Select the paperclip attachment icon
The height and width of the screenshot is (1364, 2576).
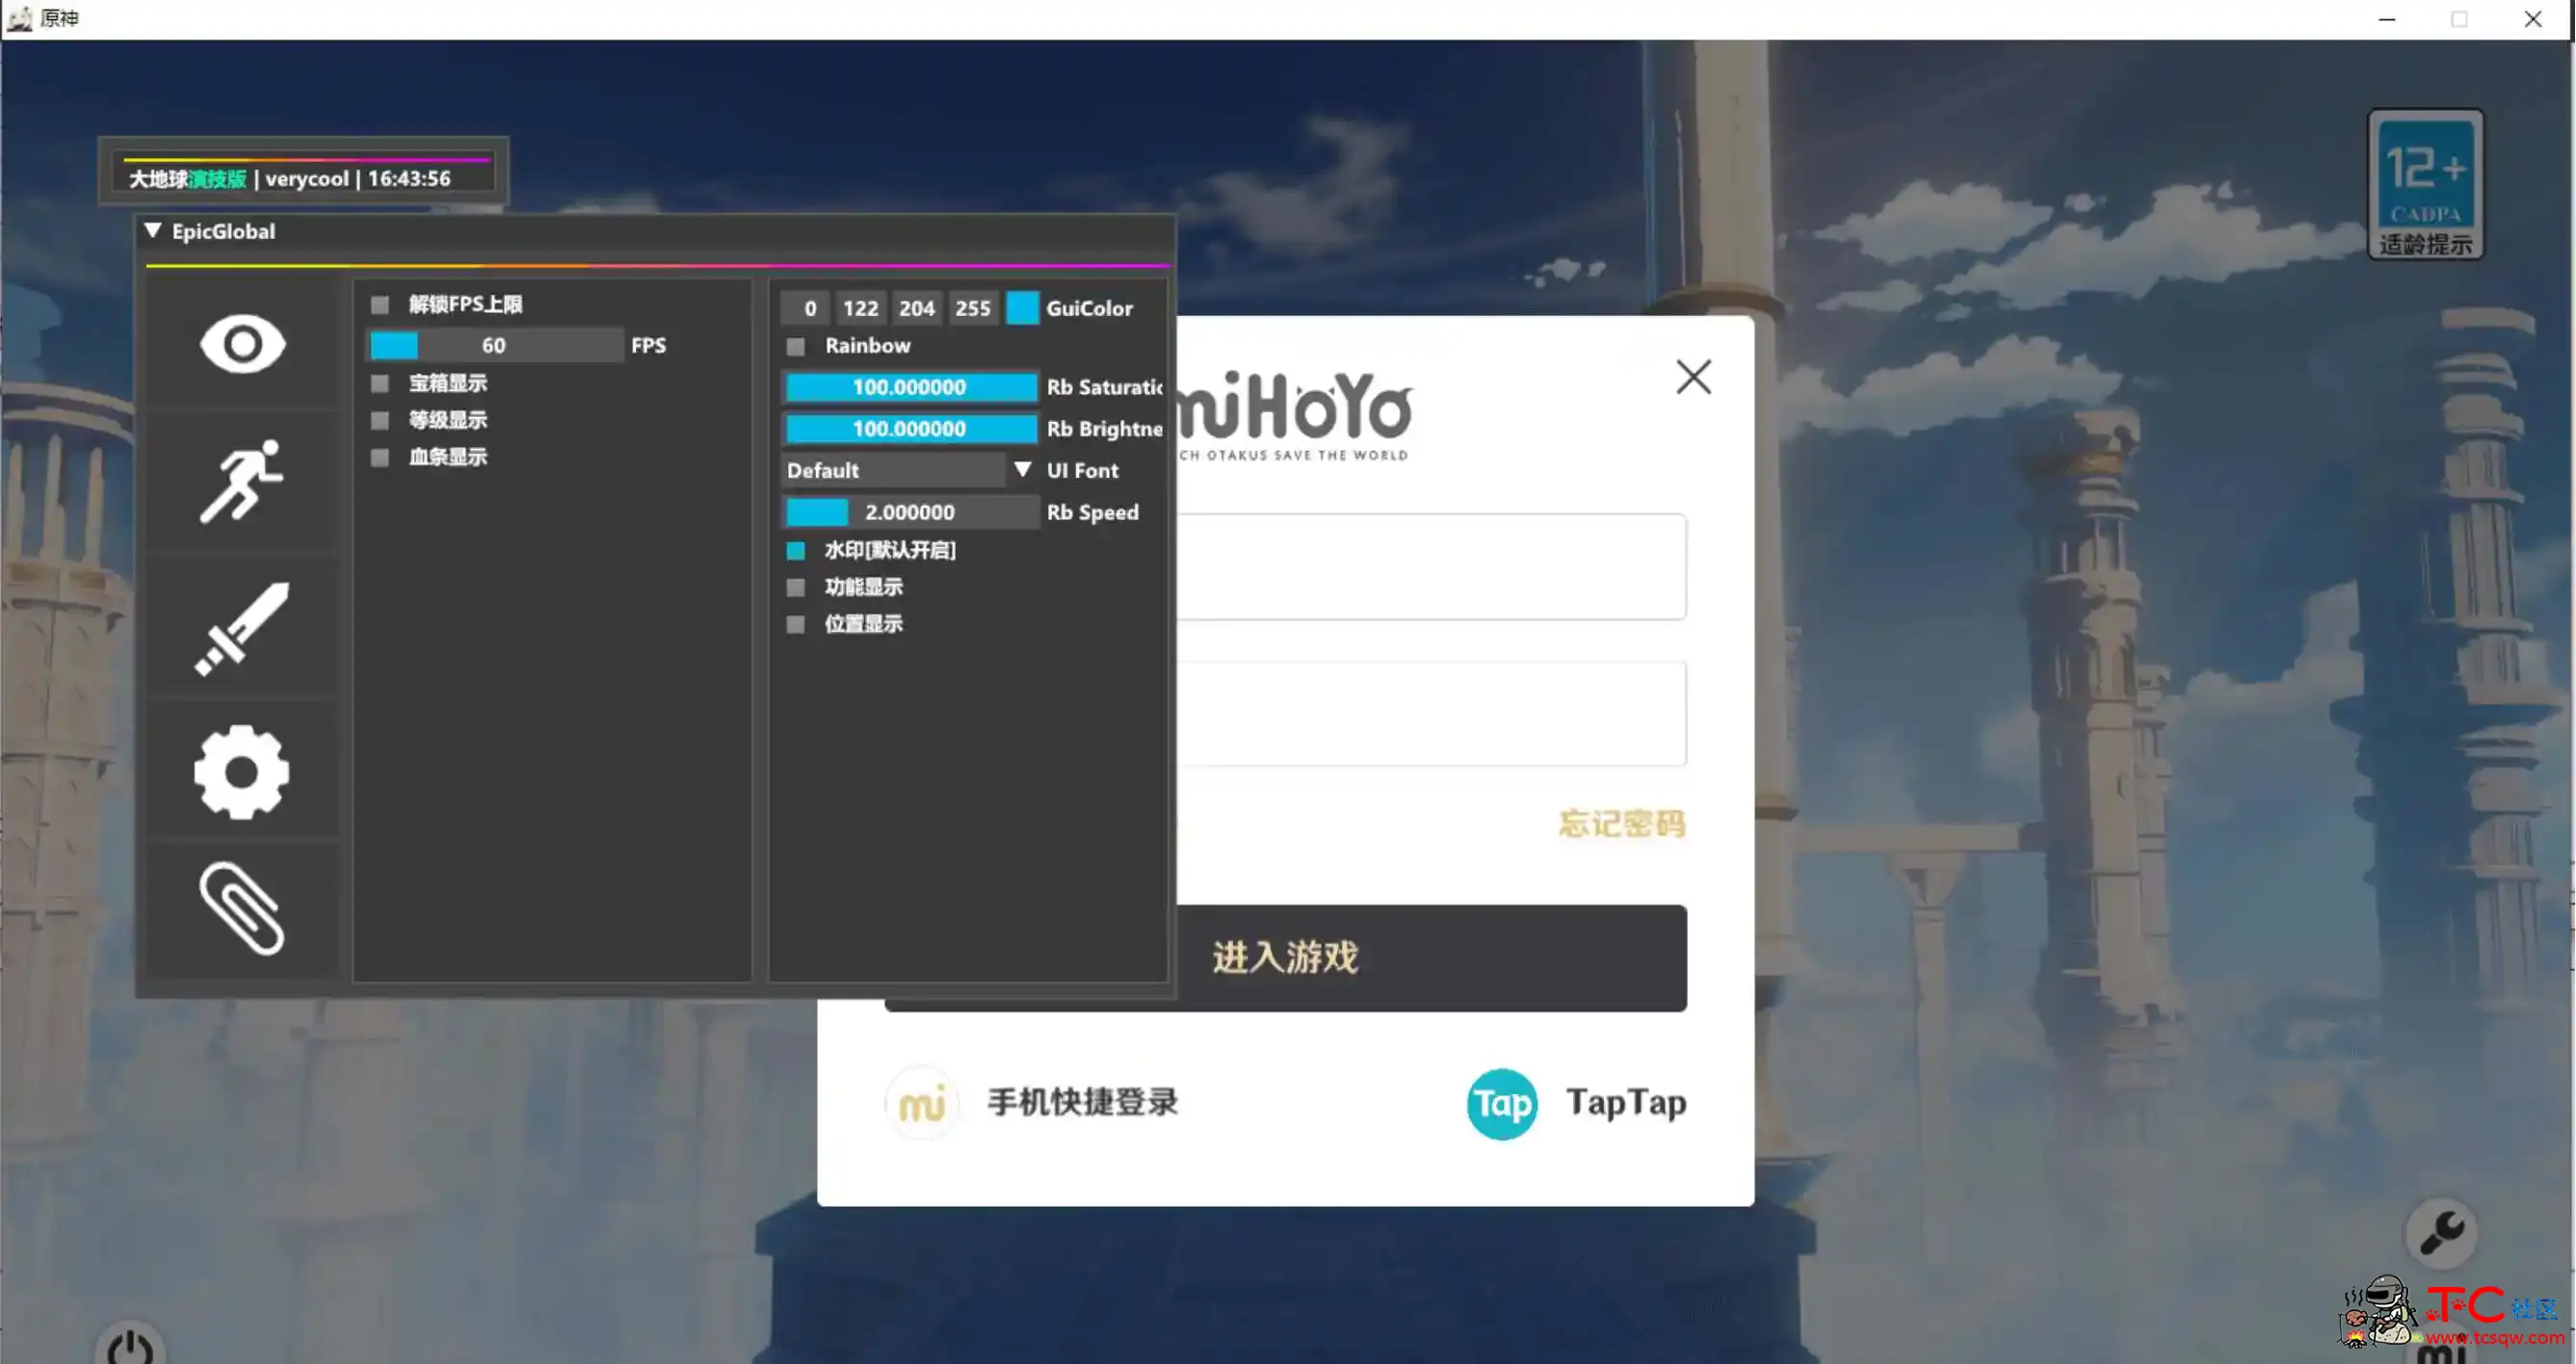(x=242, y=909)
